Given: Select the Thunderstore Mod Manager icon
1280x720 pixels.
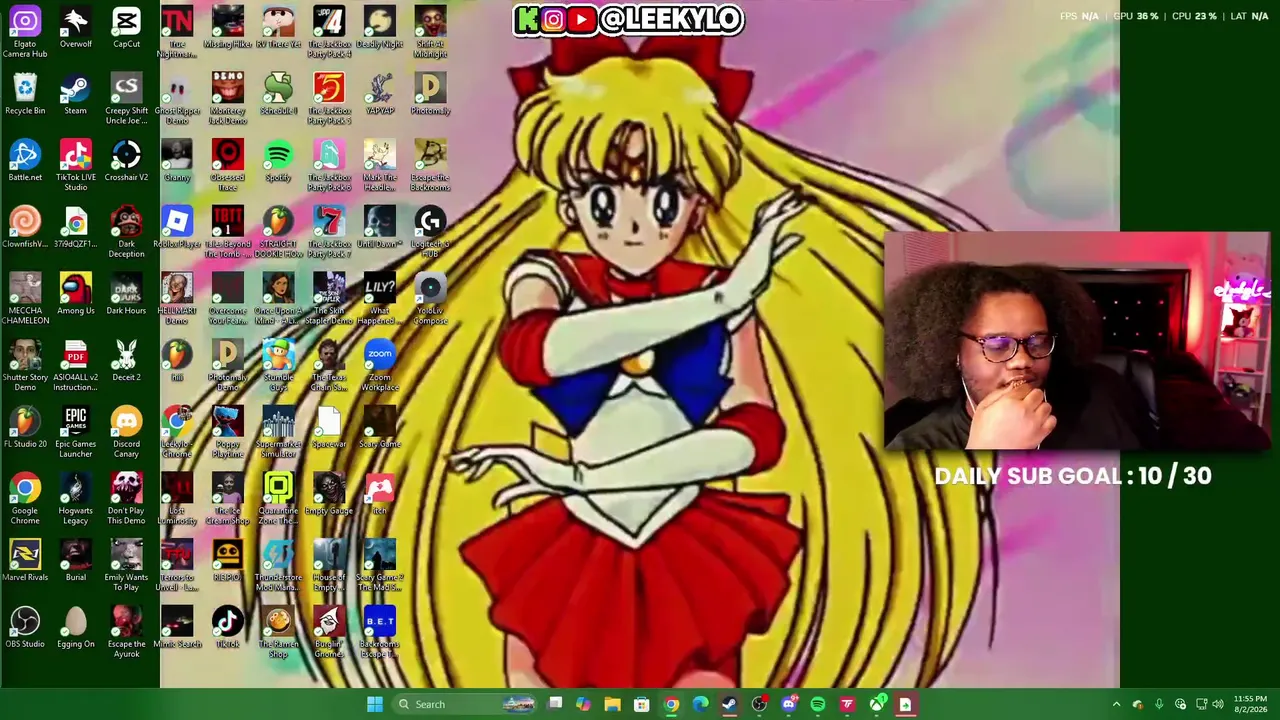Looking at the screenshot, I should point(278,566).
